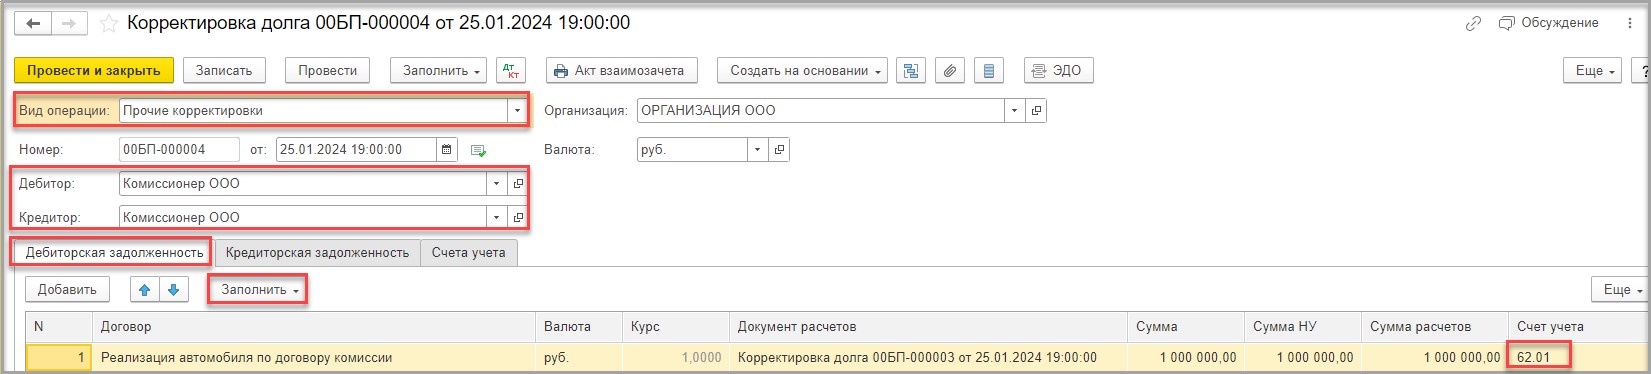Screen dimensions: 1651x374
Task: Click the Номер input field
Action: (179, 150)
